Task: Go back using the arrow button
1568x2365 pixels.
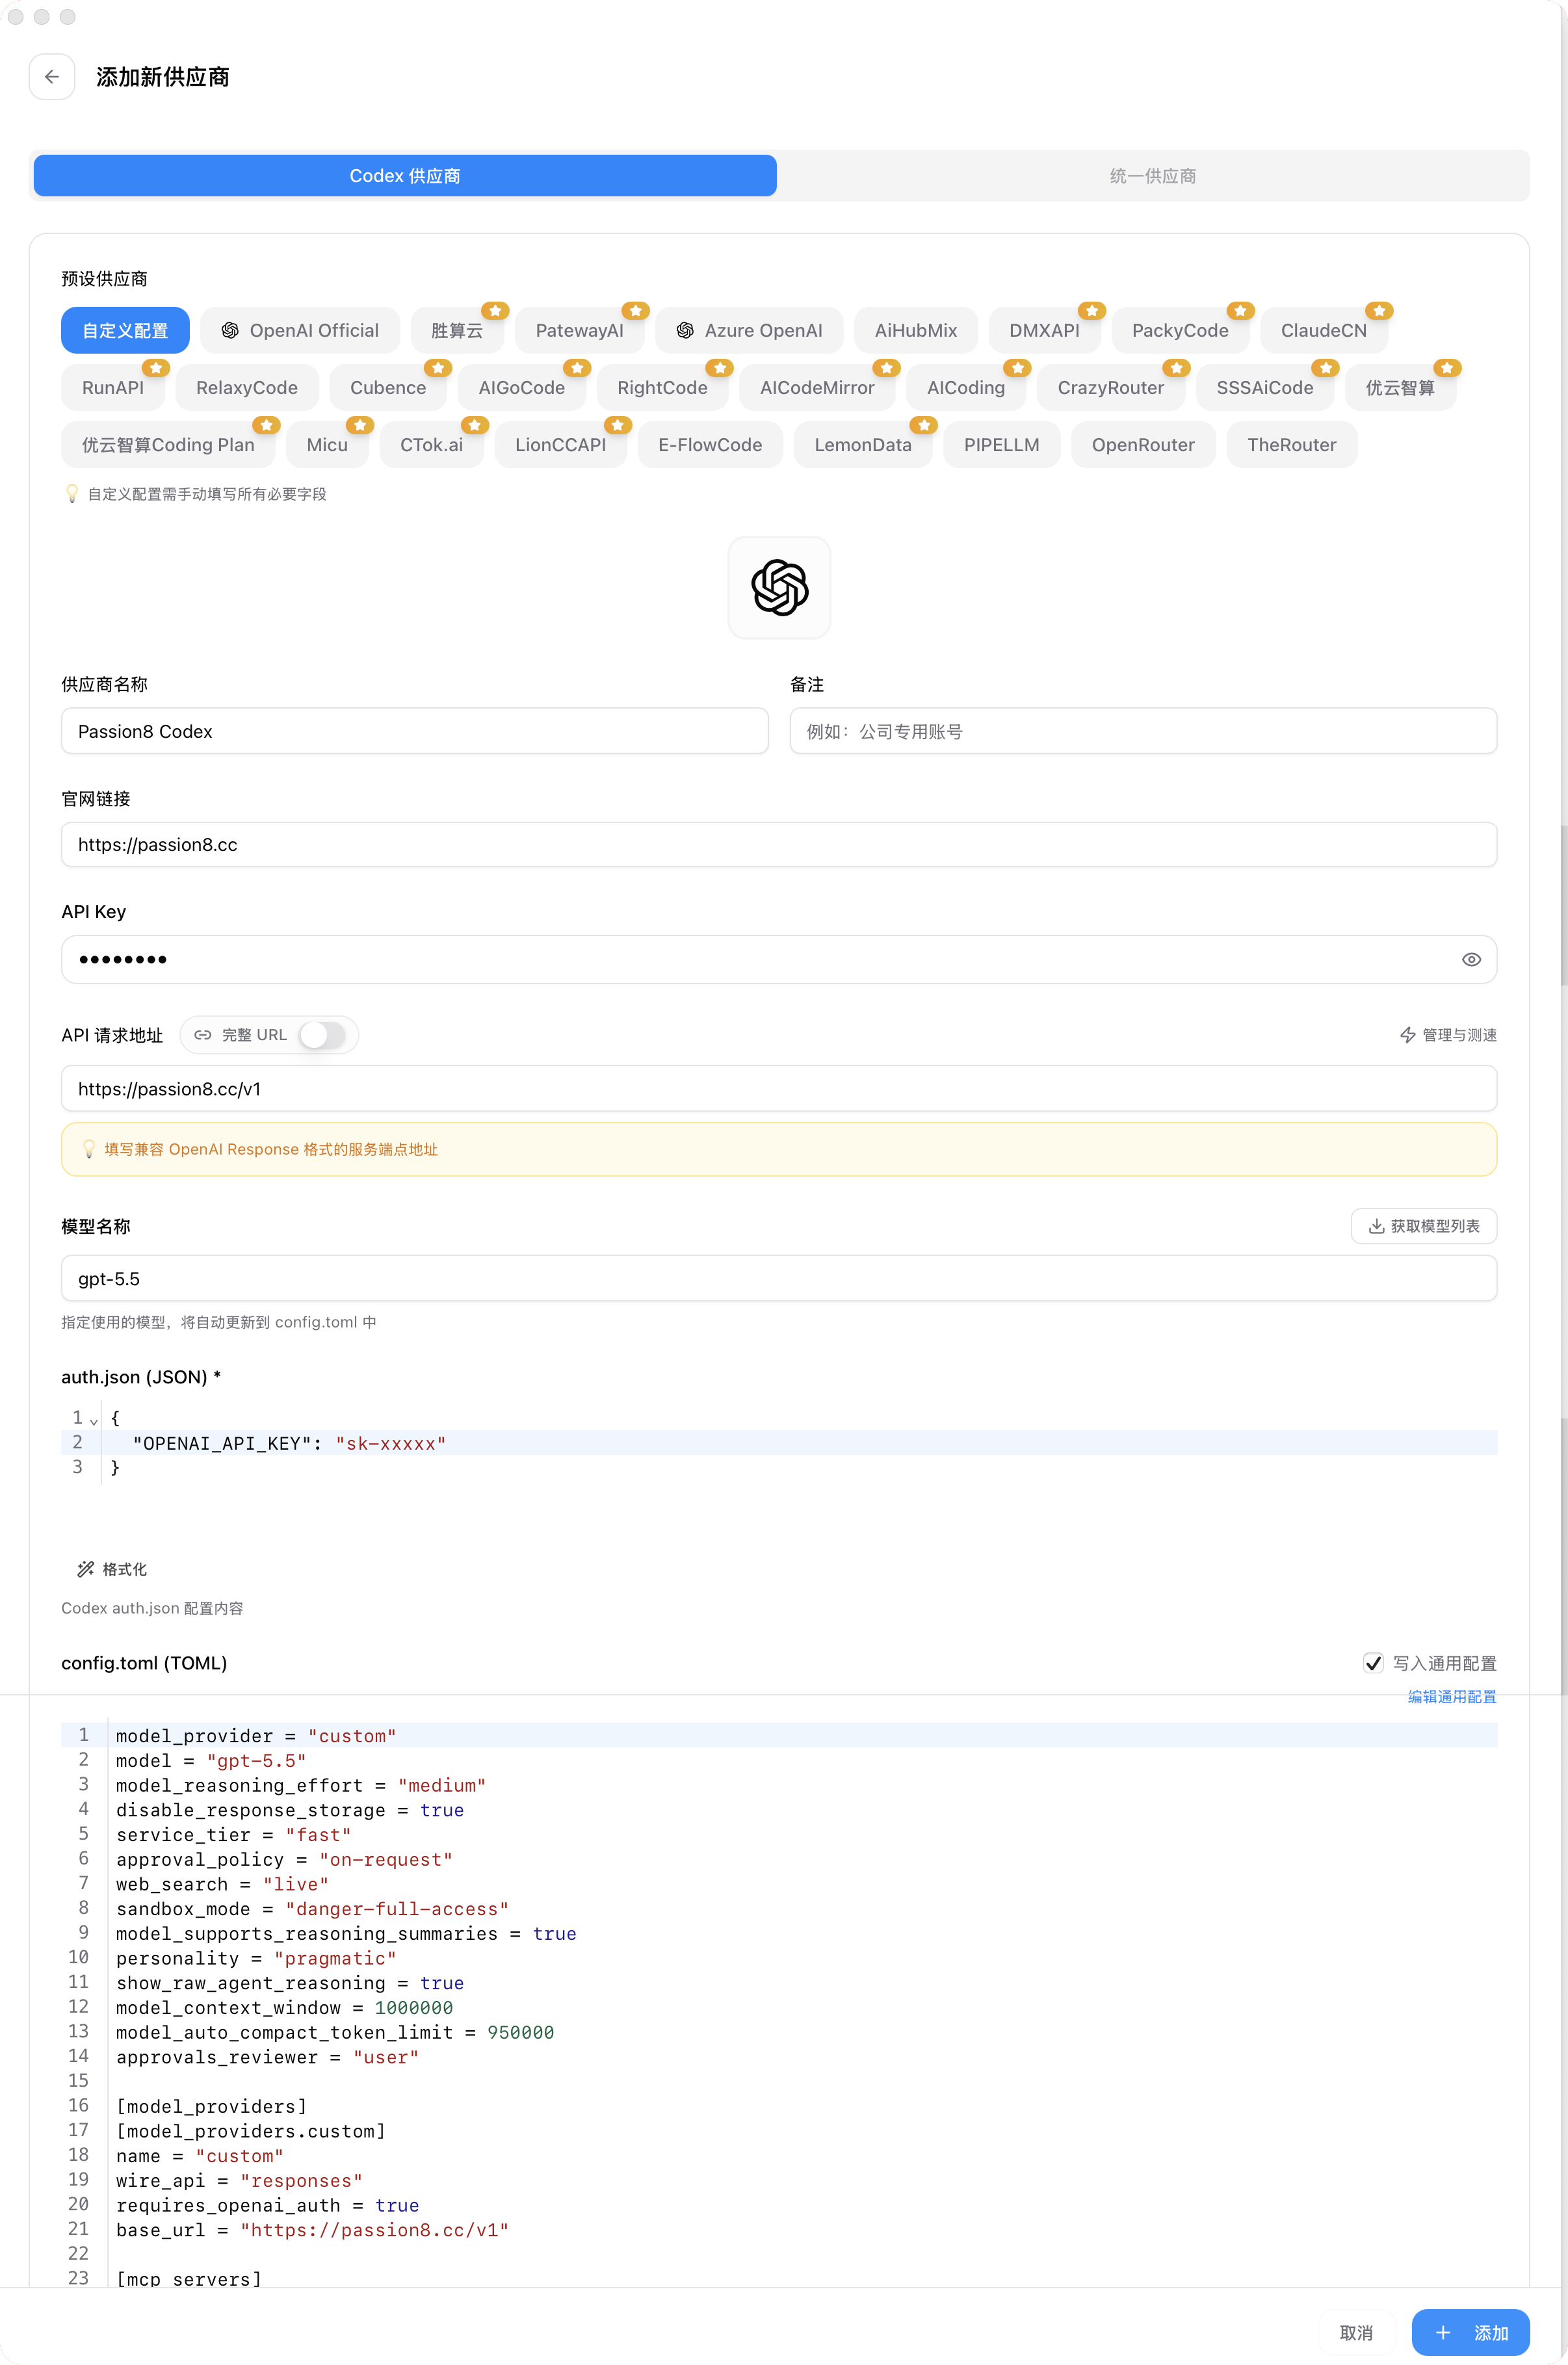Action: pos(52,77)
